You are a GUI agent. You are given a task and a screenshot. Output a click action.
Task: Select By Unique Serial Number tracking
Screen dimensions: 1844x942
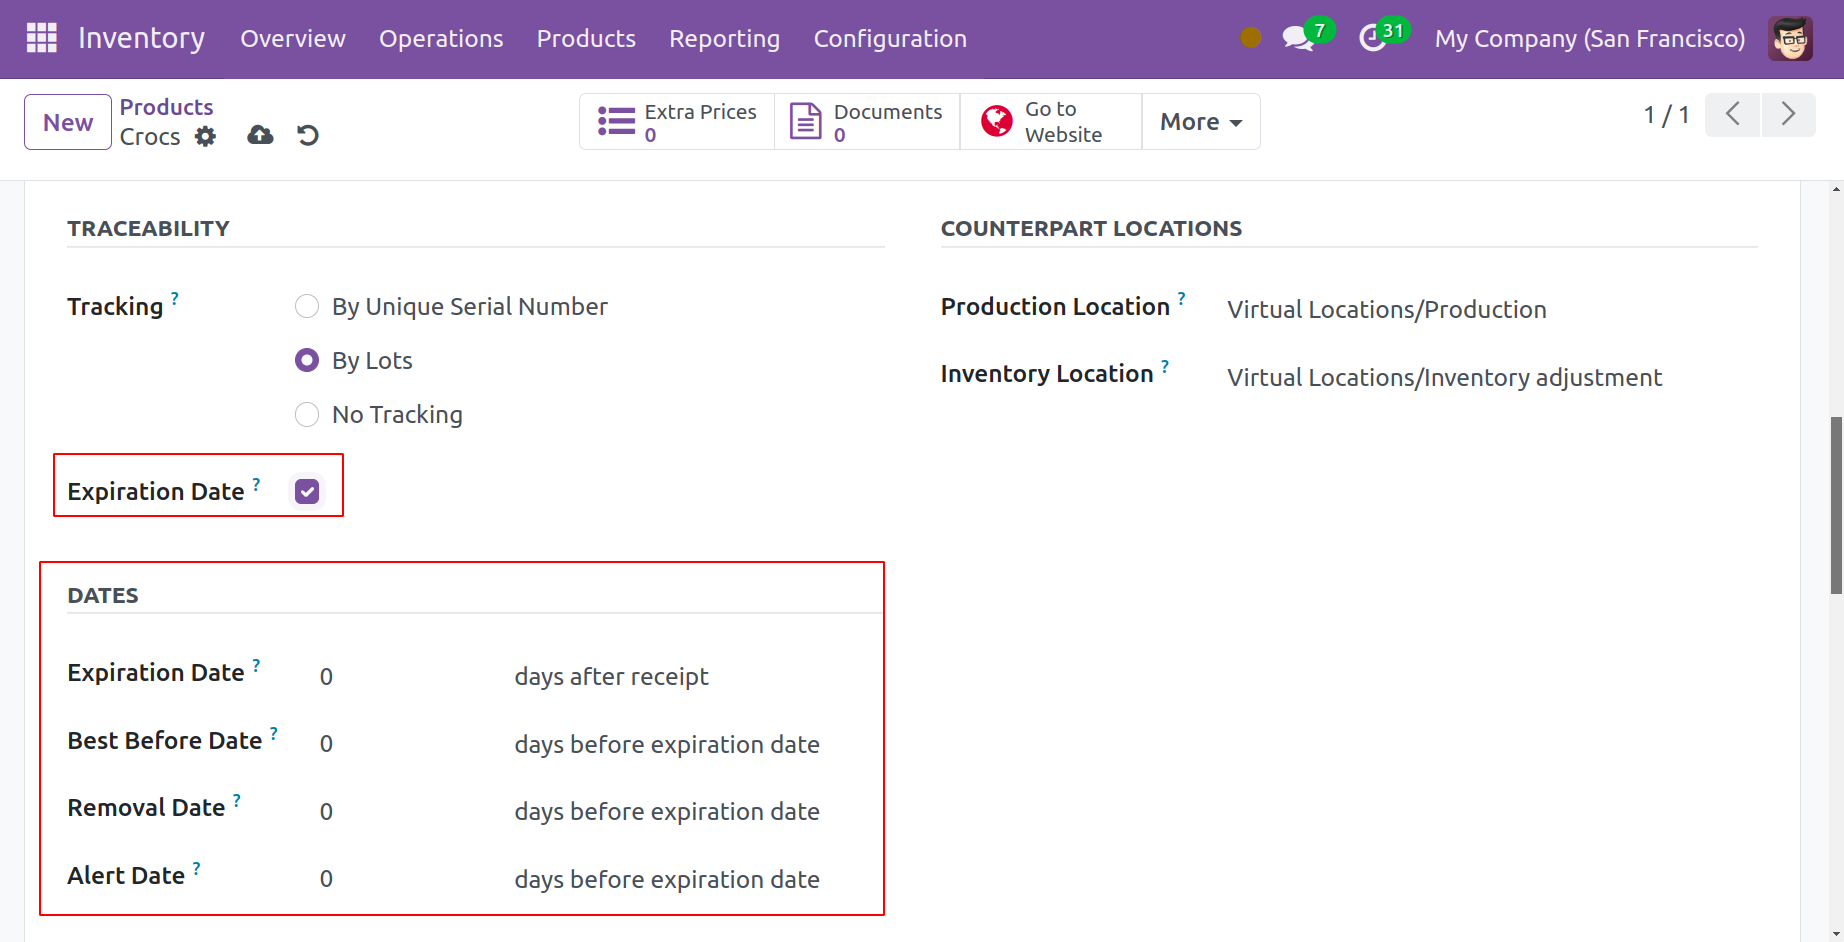pyautogui.click(x=307, y=306)
